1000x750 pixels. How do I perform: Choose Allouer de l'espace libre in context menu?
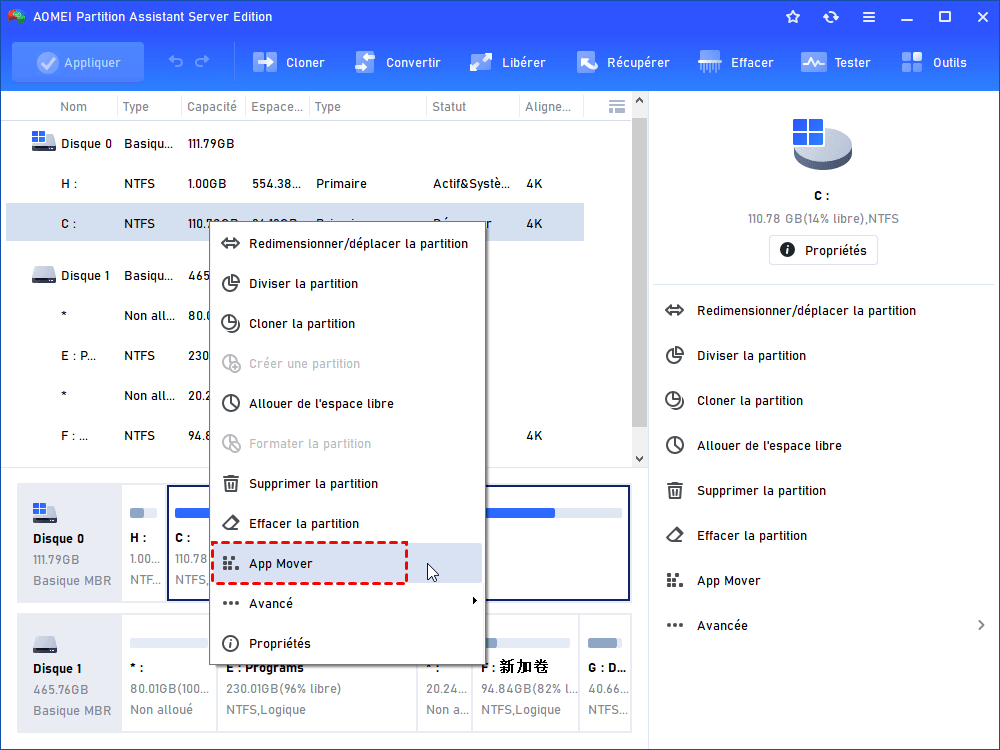pyautogui.click(x=348, y=404)
